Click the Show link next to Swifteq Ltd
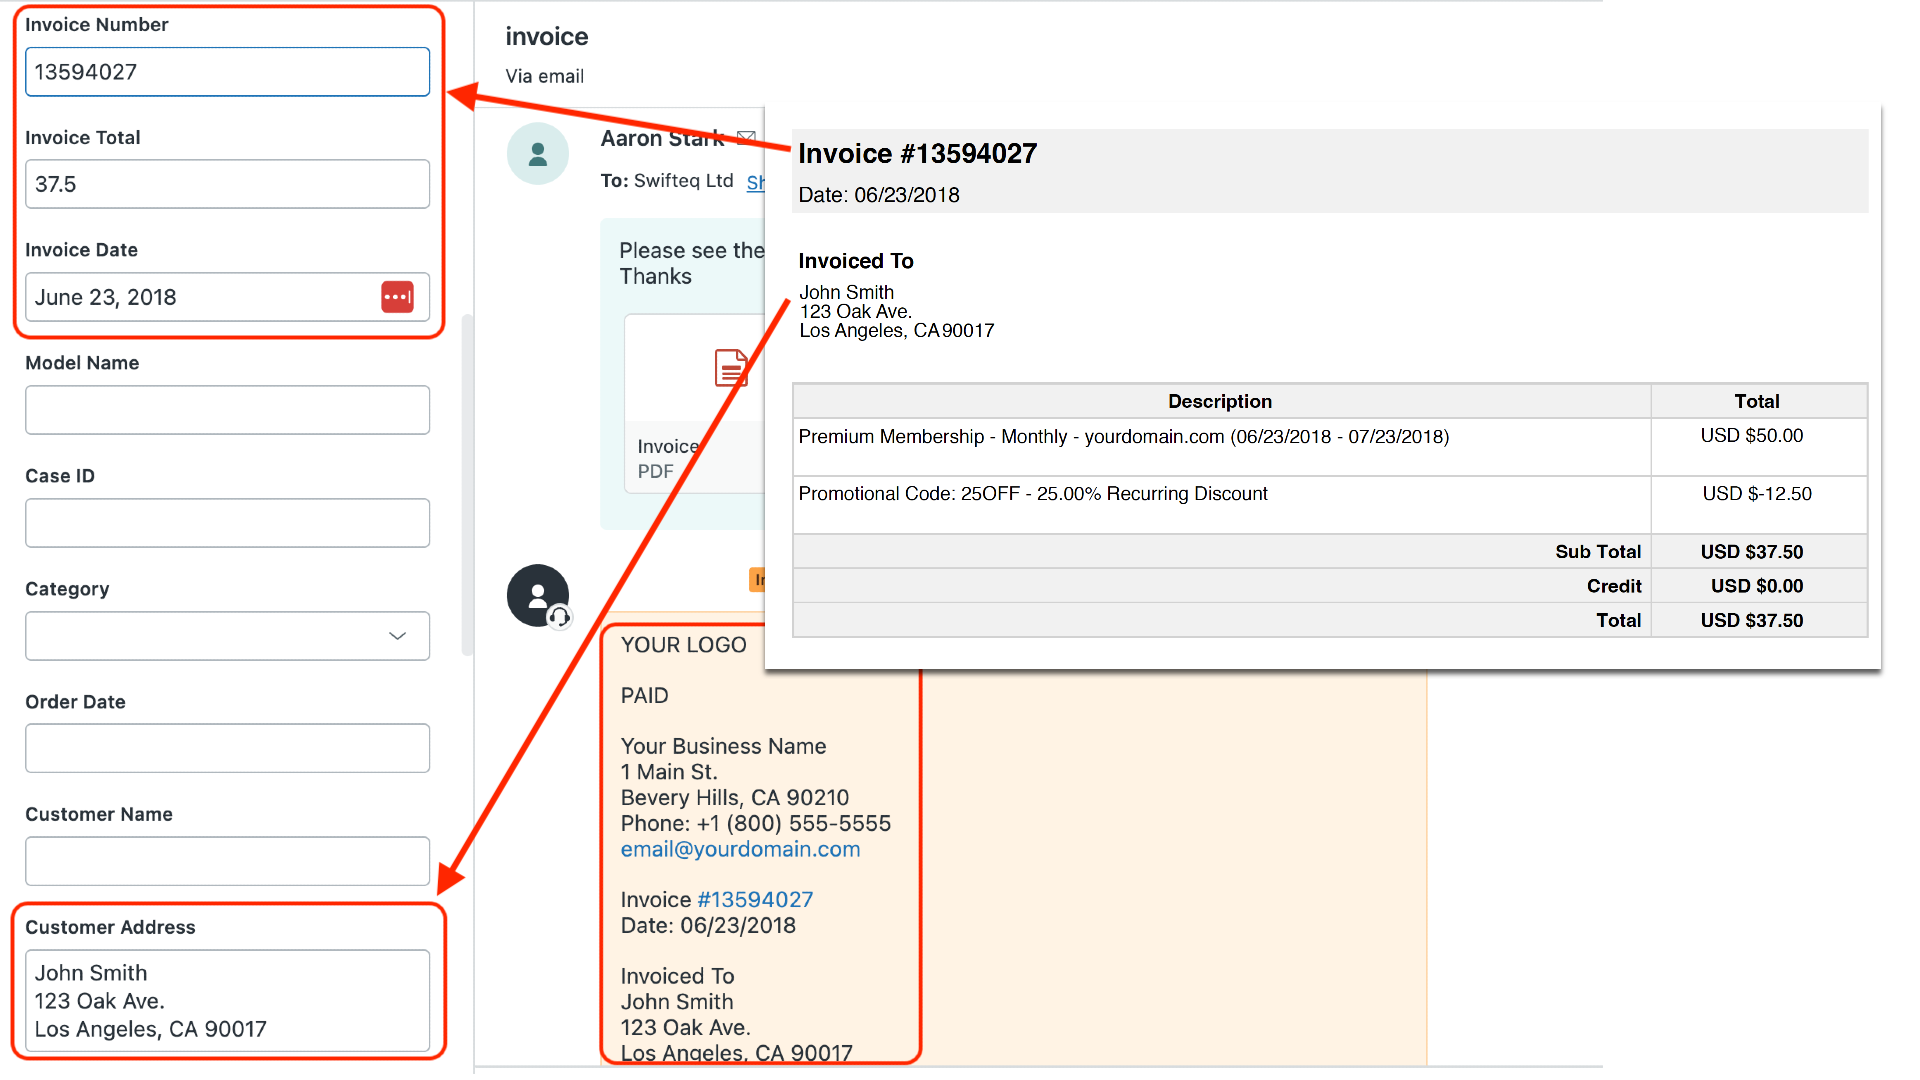Screen dimensions: 1920x1080 coord(760,182)
